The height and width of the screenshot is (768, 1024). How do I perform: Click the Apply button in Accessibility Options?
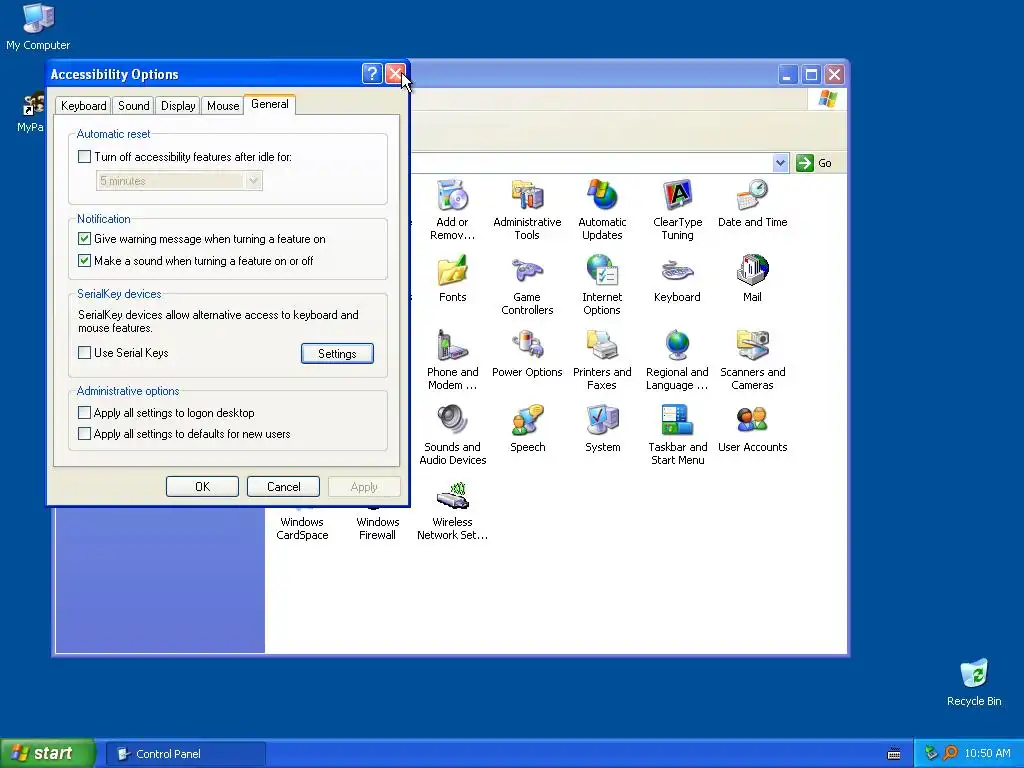[364, 487]
